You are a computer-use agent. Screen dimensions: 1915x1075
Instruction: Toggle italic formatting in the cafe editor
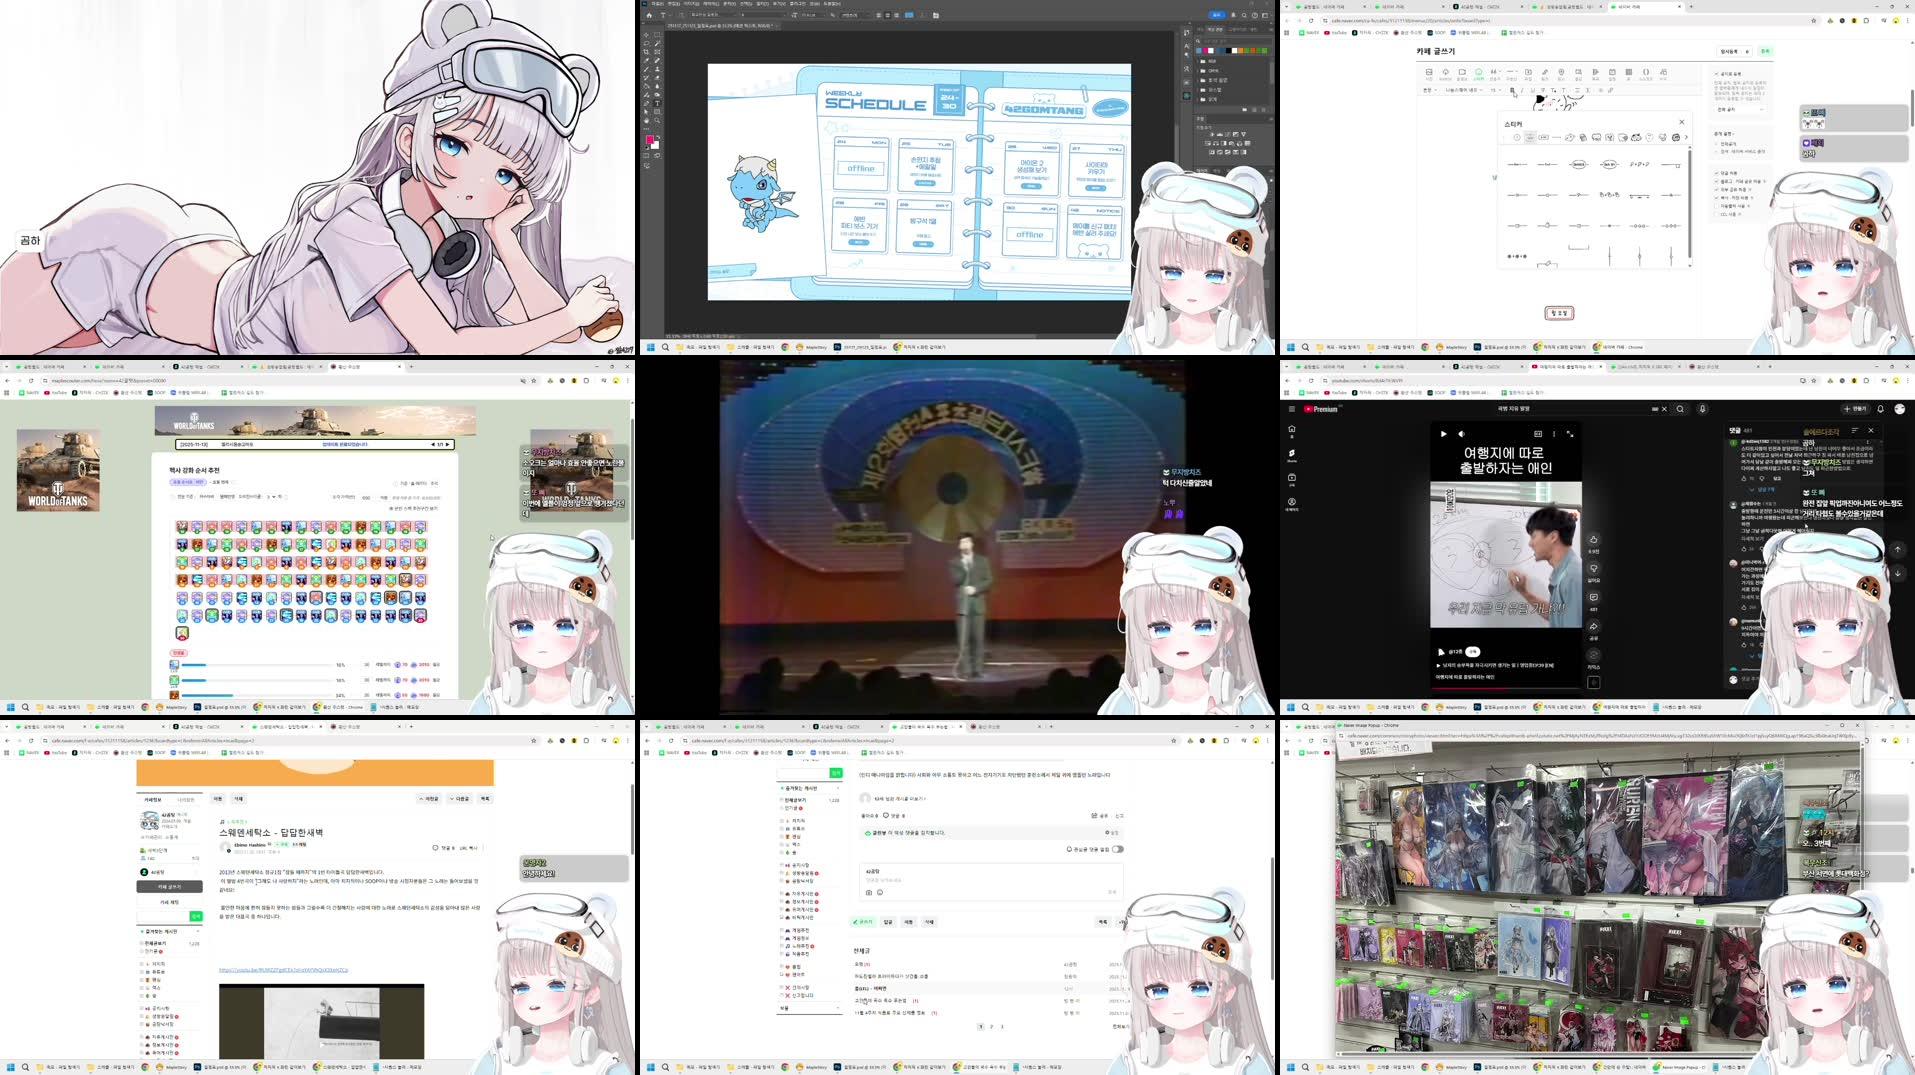1522,91
